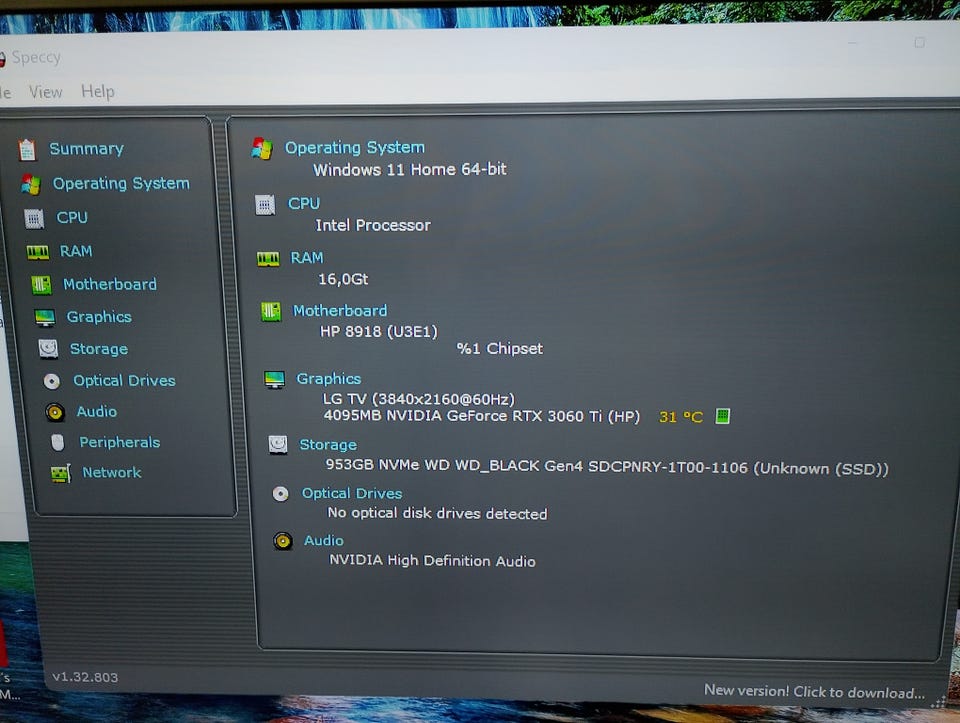
Task: Open the Help menu
Action: (97, 91)
